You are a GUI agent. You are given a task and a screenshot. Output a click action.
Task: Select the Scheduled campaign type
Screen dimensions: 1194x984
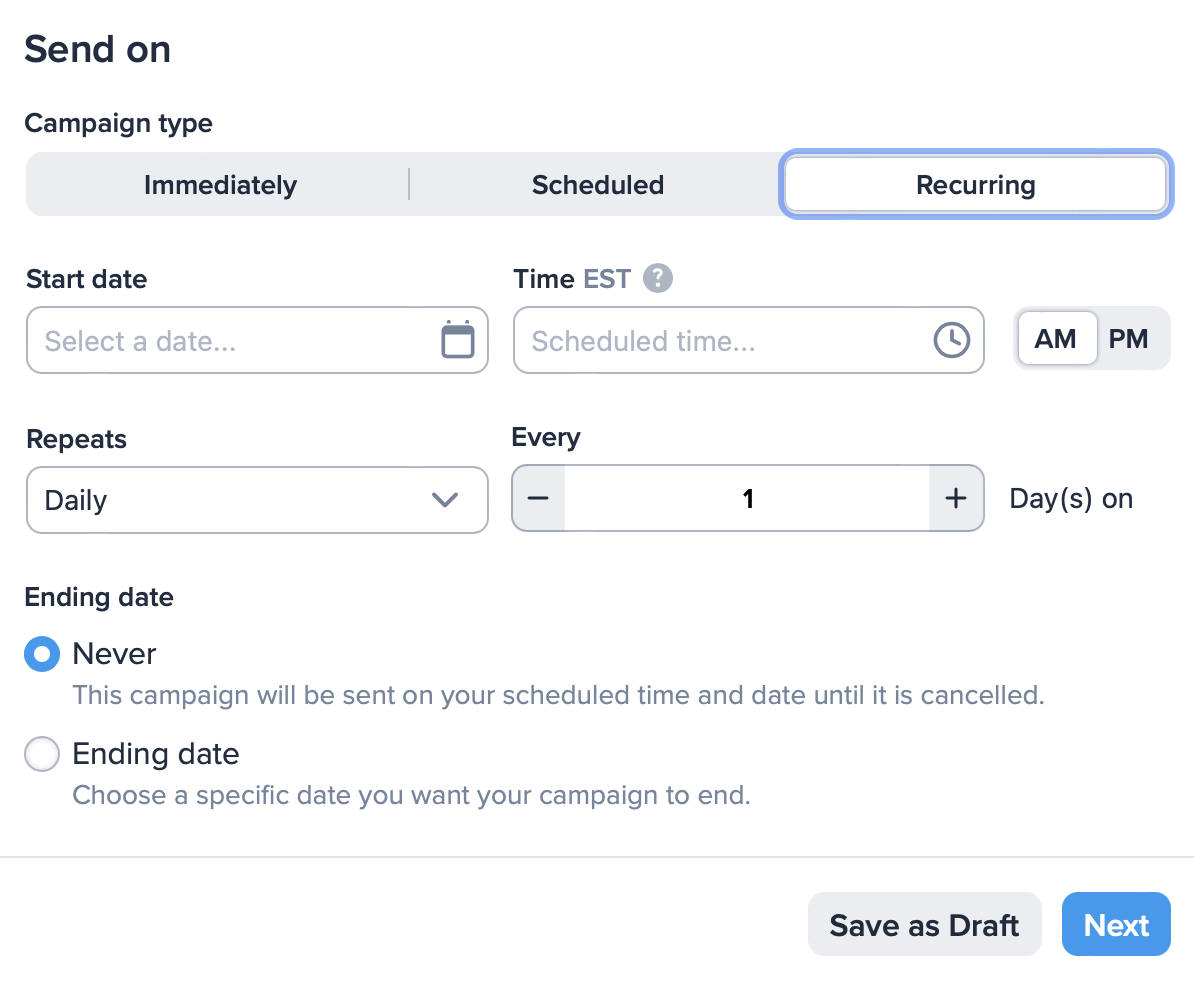(x=598, y=184)
